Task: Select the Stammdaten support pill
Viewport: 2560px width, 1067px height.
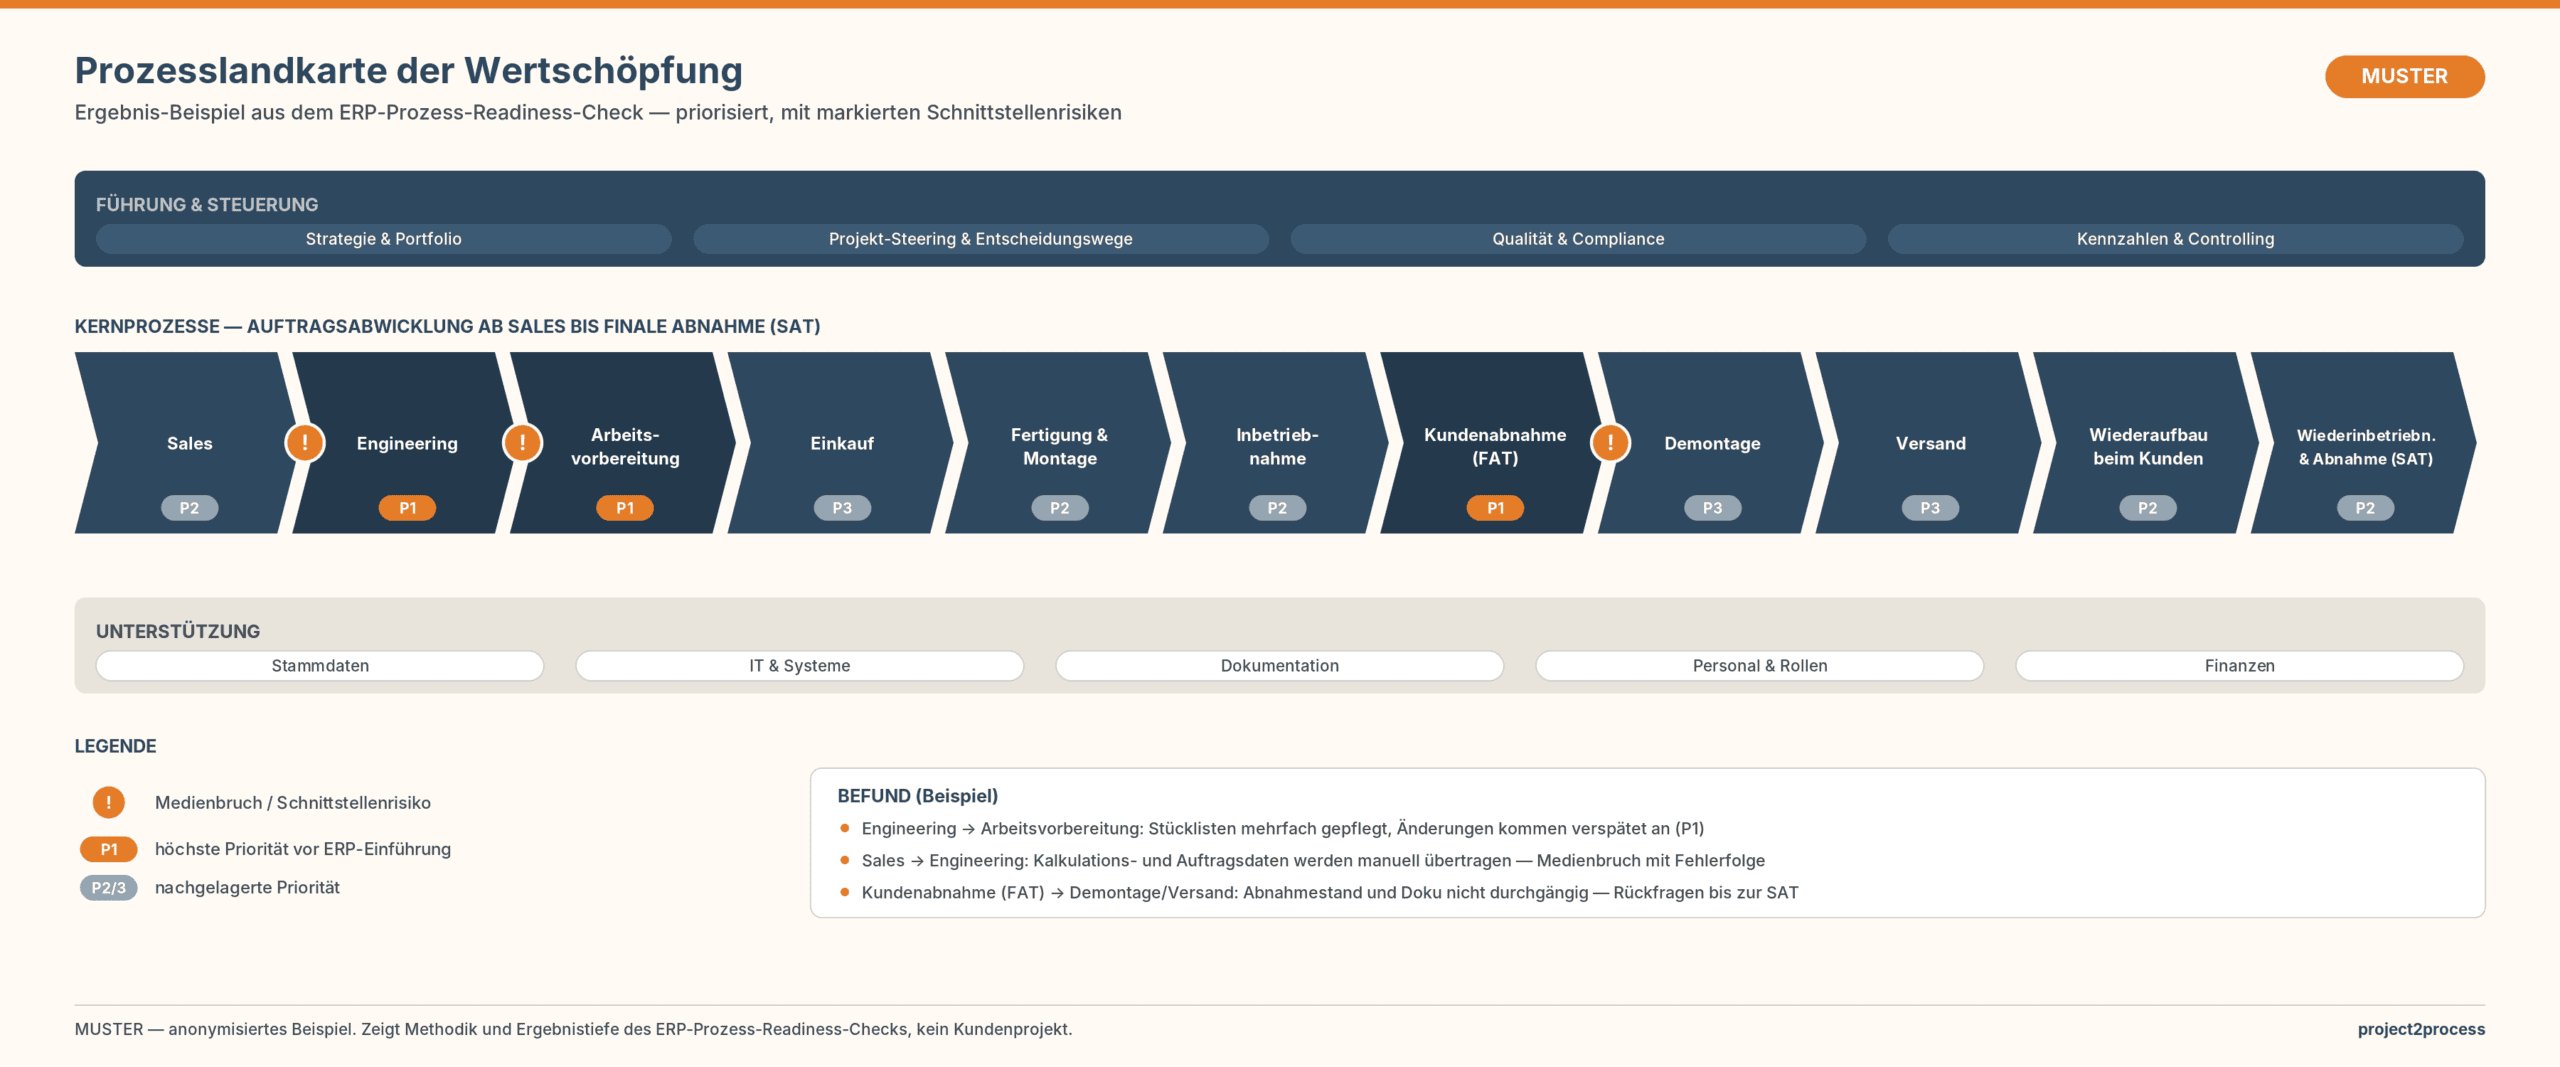Action: 320,666
